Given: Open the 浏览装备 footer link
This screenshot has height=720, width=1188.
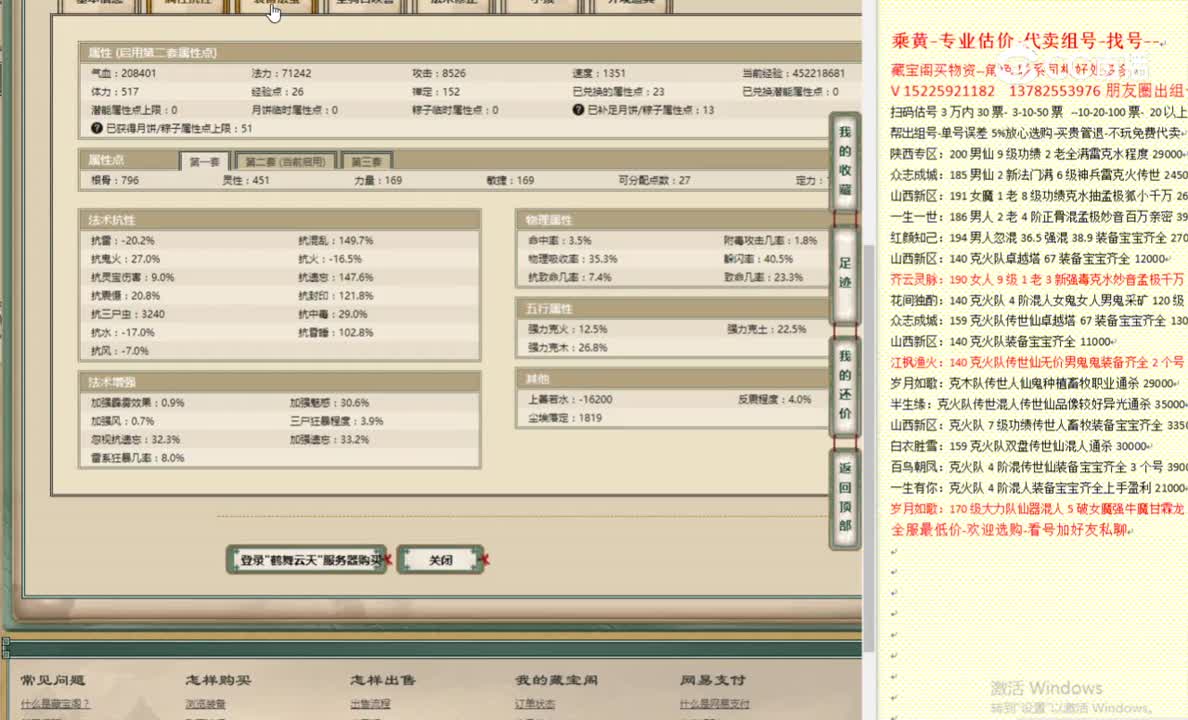Looking at the screenshot, I should pos(205,704).
